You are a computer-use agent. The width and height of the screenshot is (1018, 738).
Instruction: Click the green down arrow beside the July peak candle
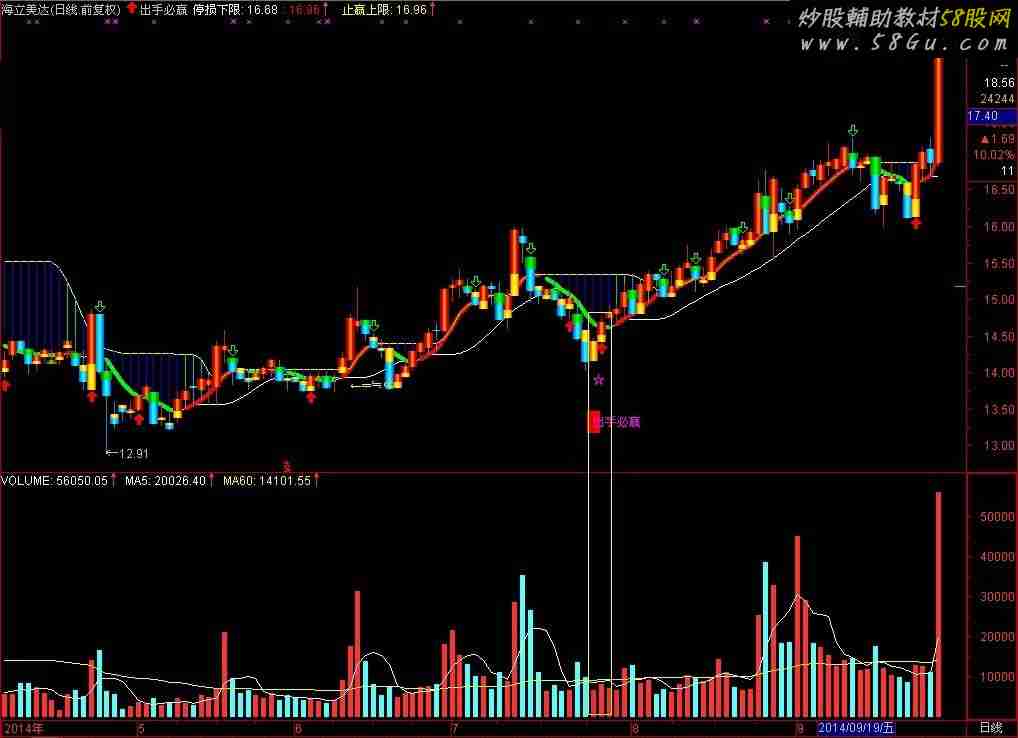531,248
